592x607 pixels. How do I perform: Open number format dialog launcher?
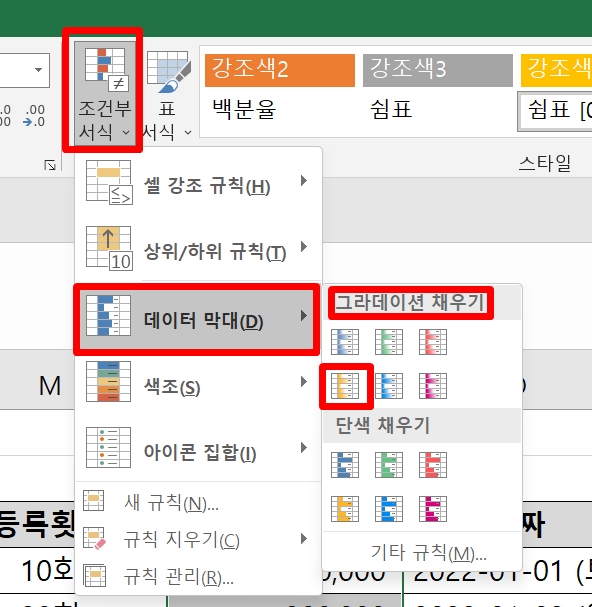click(x=50, y=165)
